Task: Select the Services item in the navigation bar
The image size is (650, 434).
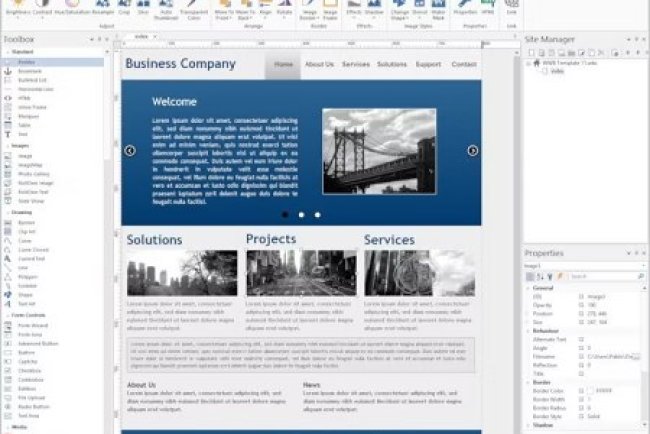Action: [356, 64]
